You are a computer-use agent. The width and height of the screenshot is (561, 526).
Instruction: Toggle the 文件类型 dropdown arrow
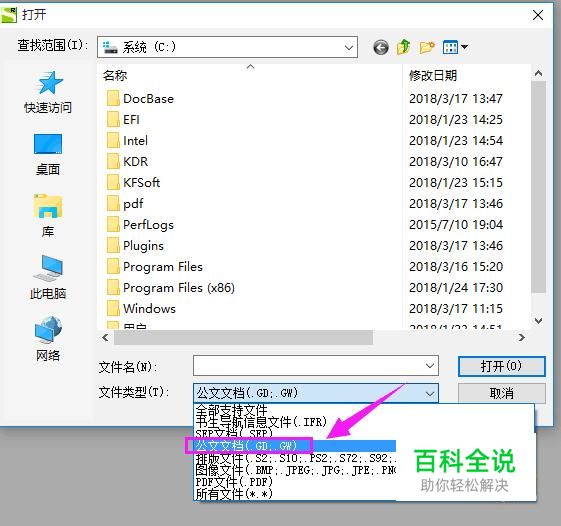[430, 394]
